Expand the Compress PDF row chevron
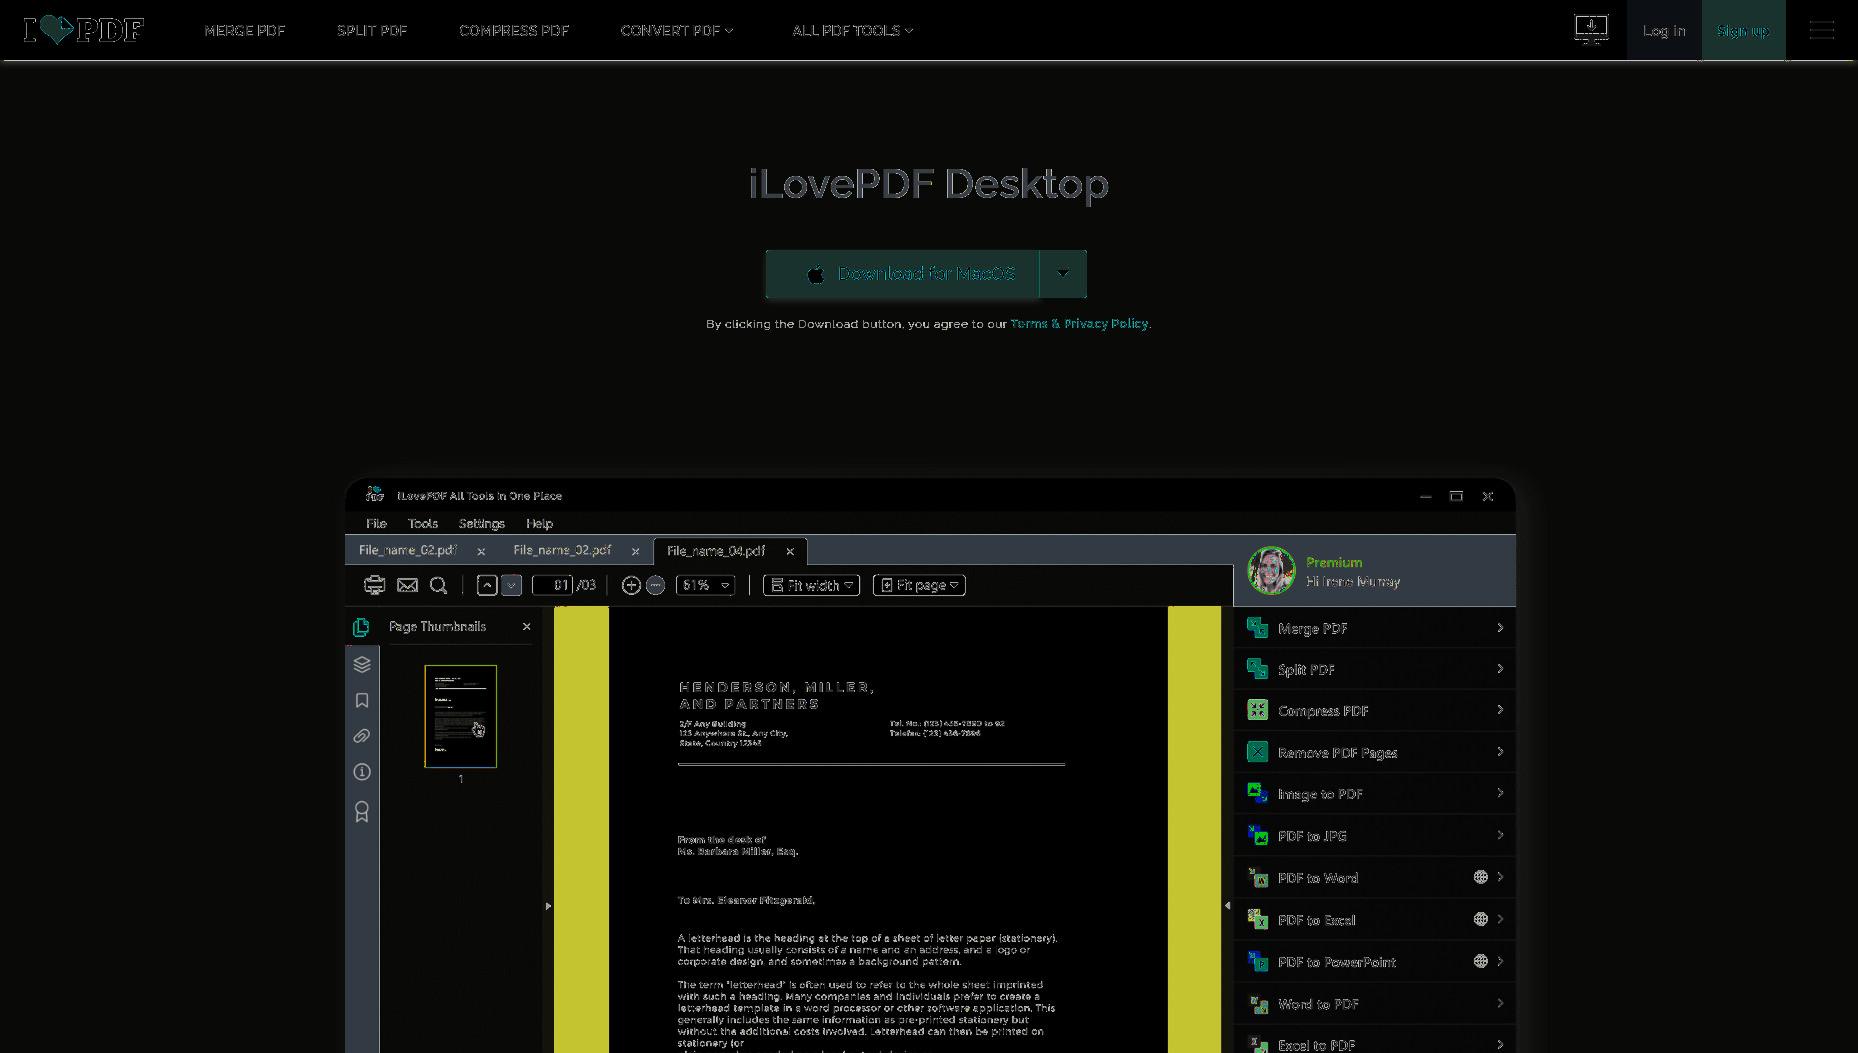The height and width of the screenshot is (1053, 1858). pyautogui.click(x=1500, y=710)
